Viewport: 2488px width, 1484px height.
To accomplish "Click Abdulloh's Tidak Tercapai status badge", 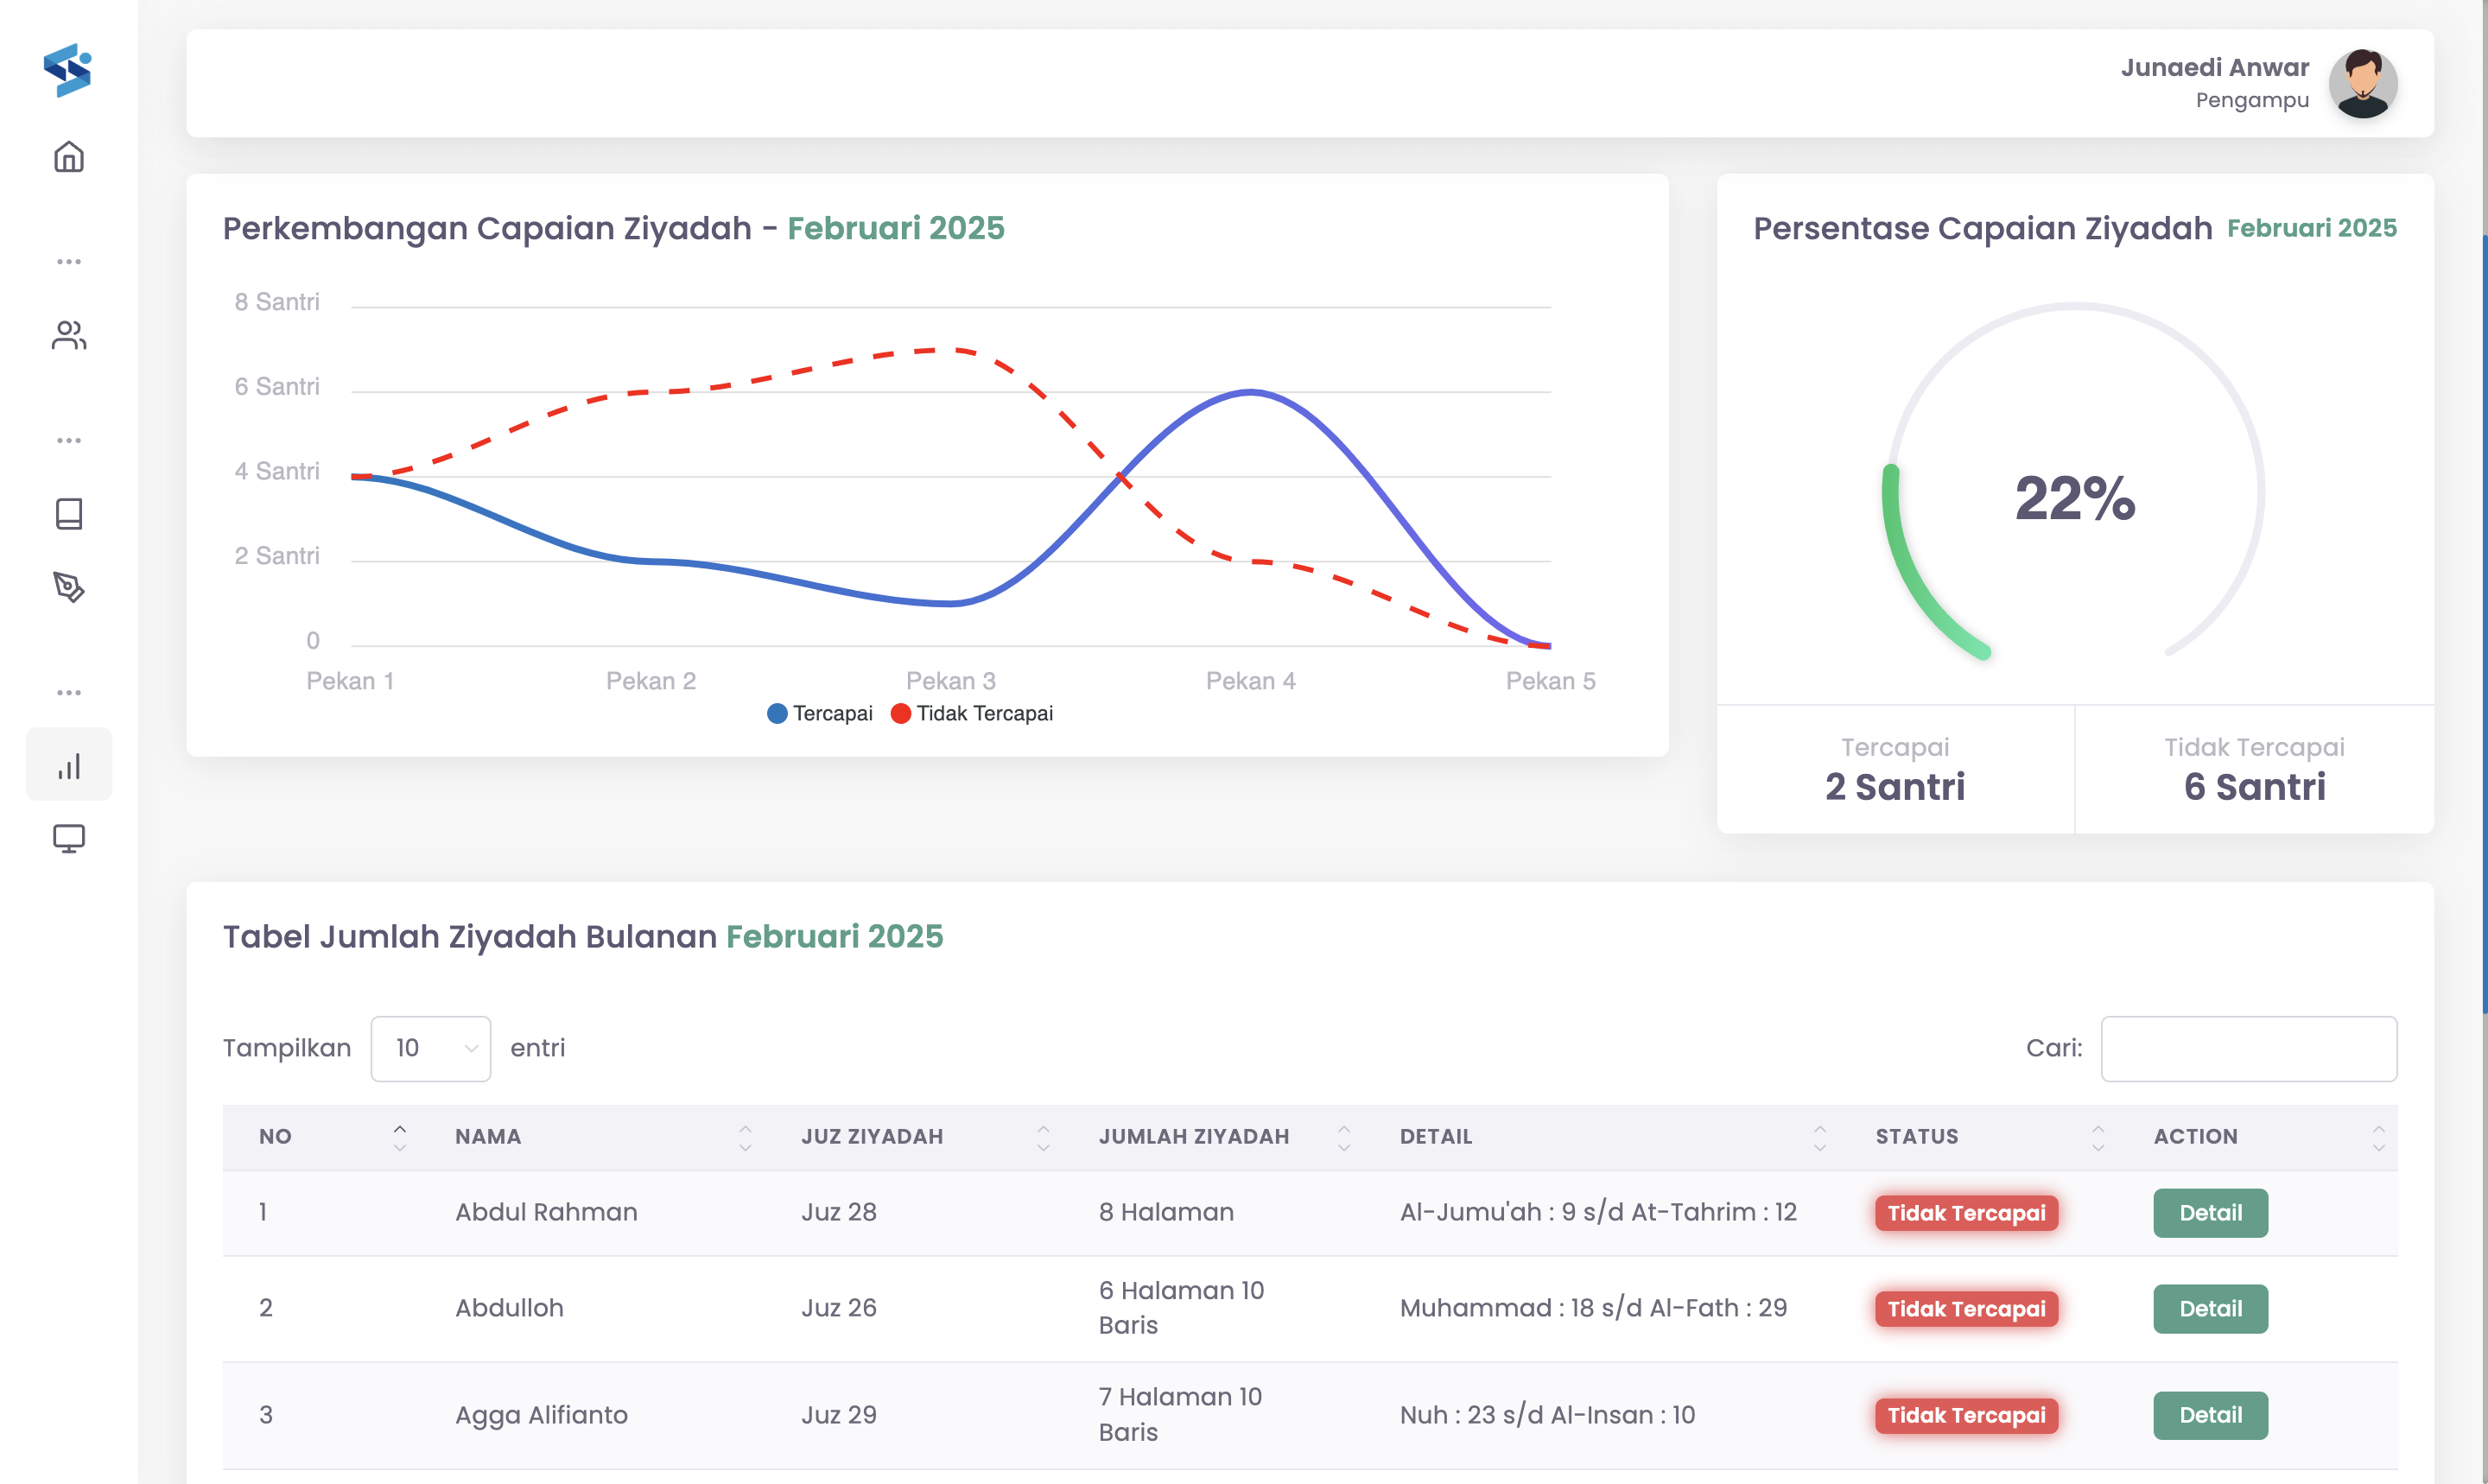I will point(1966,1309).
